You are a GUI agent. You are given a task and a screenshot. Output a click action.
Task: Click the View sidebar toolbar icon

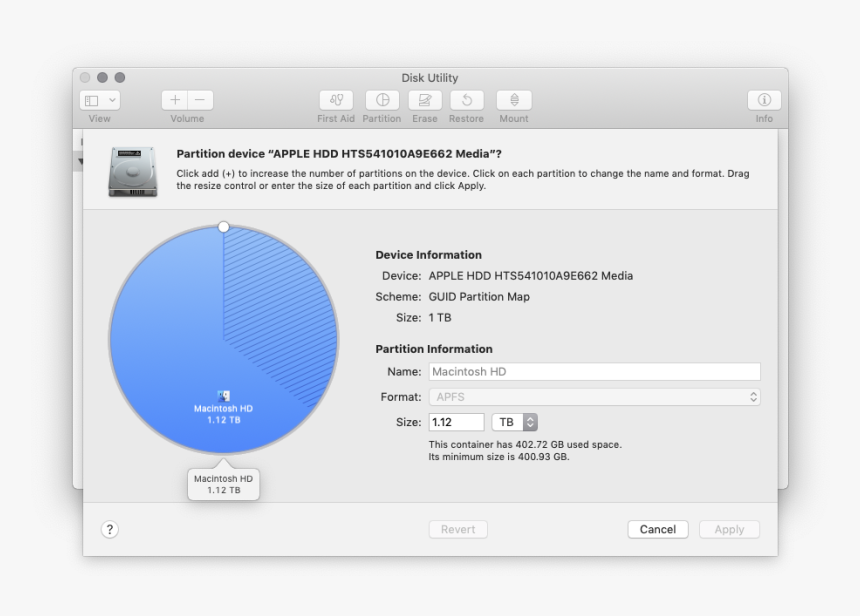pos(92,100)
